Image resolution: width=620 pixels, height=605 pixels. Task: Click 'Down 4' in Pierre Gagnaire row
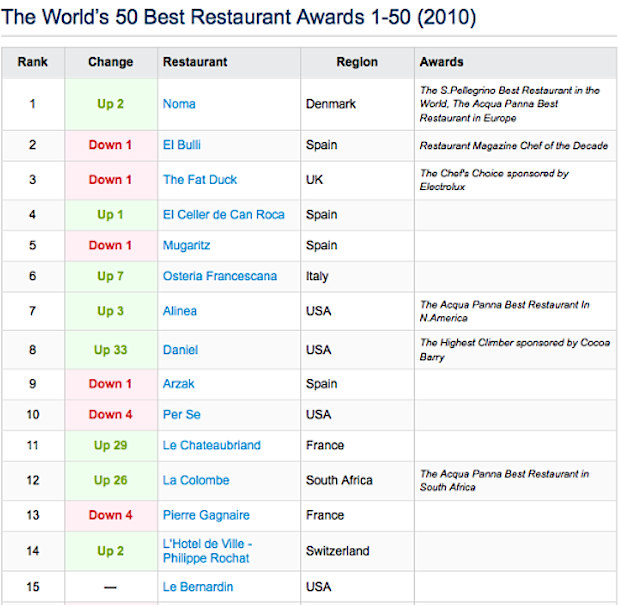pos(111,515)
